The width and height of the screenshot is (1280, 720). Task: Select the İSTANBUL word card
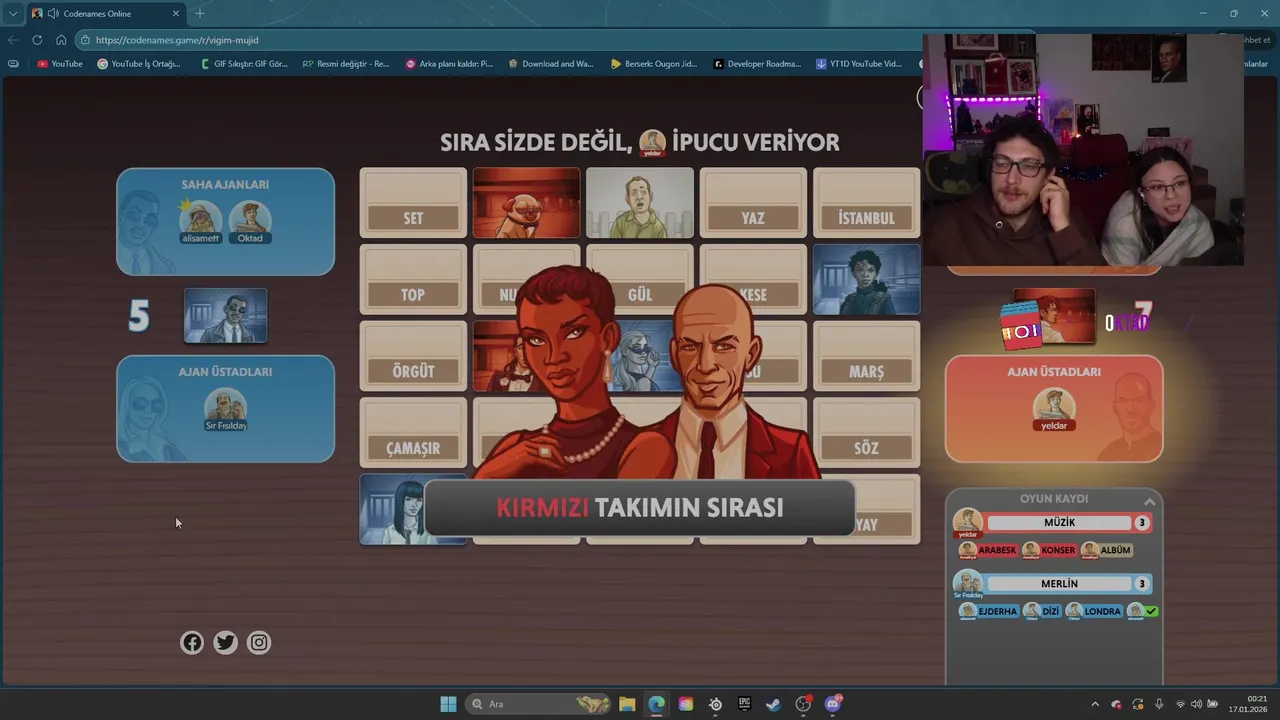pyautogui.click(x=866, y=203)
